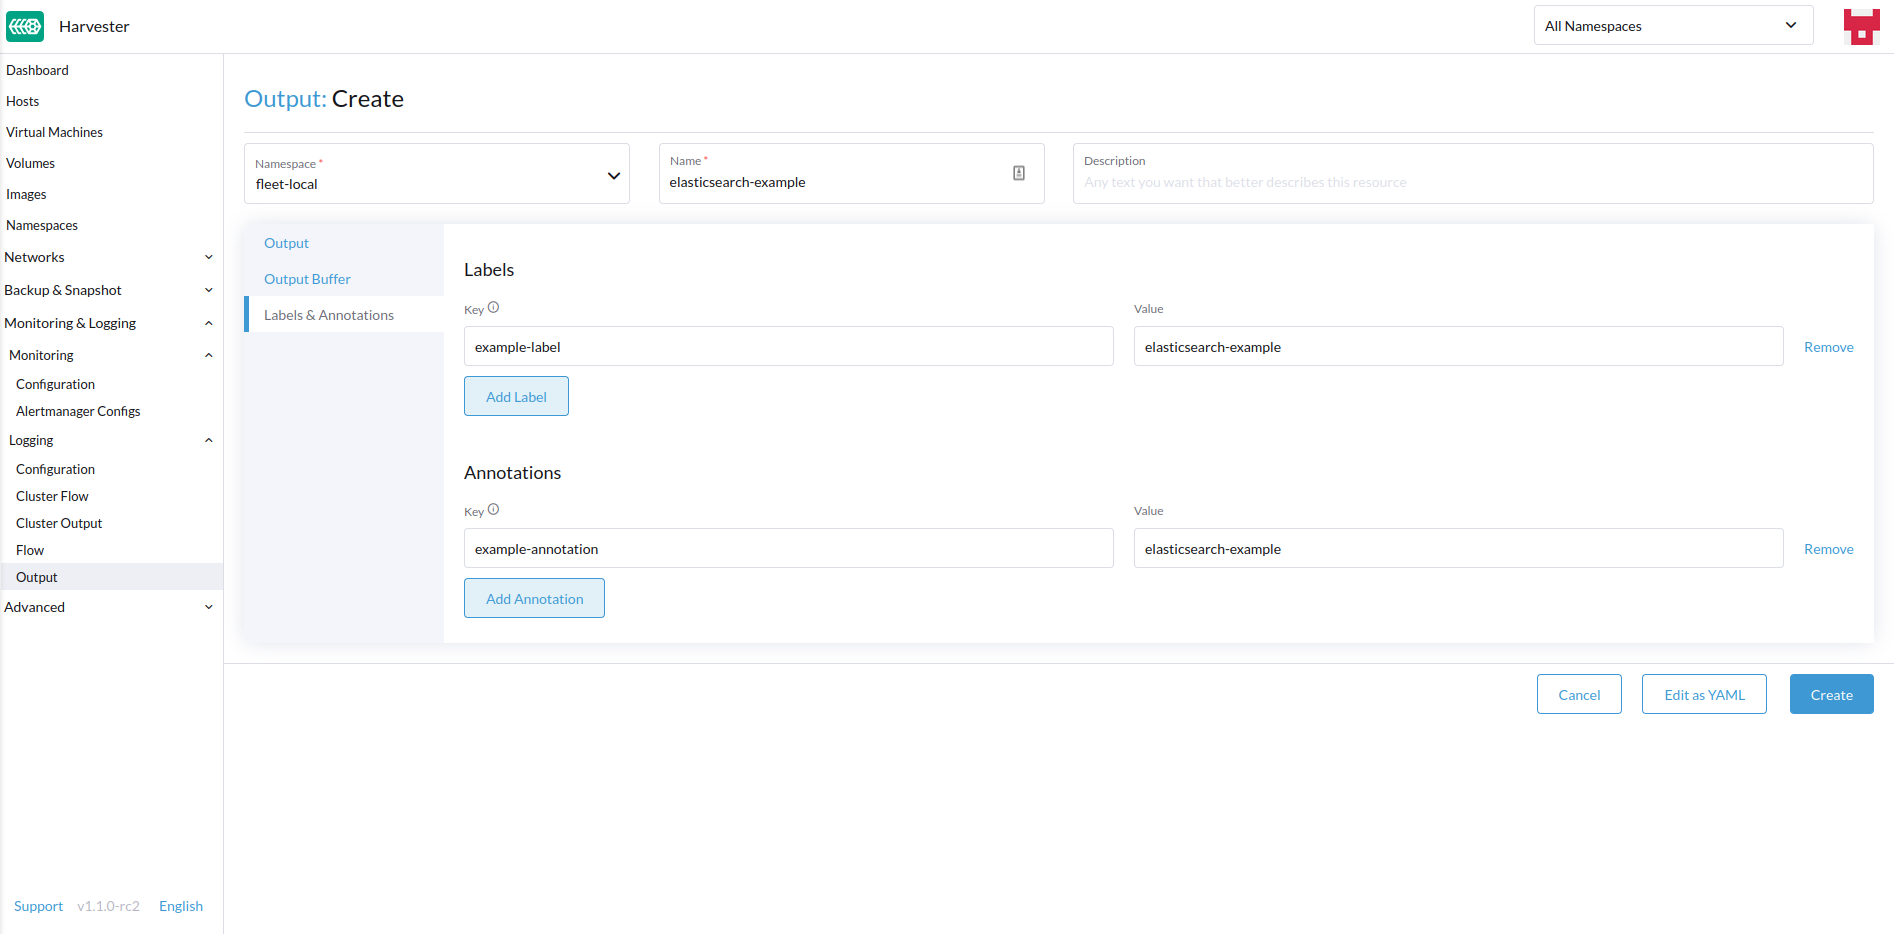Click the Harvester logo in the top bar
This screenshot has width=1894, height=934.
click(24, 26)
